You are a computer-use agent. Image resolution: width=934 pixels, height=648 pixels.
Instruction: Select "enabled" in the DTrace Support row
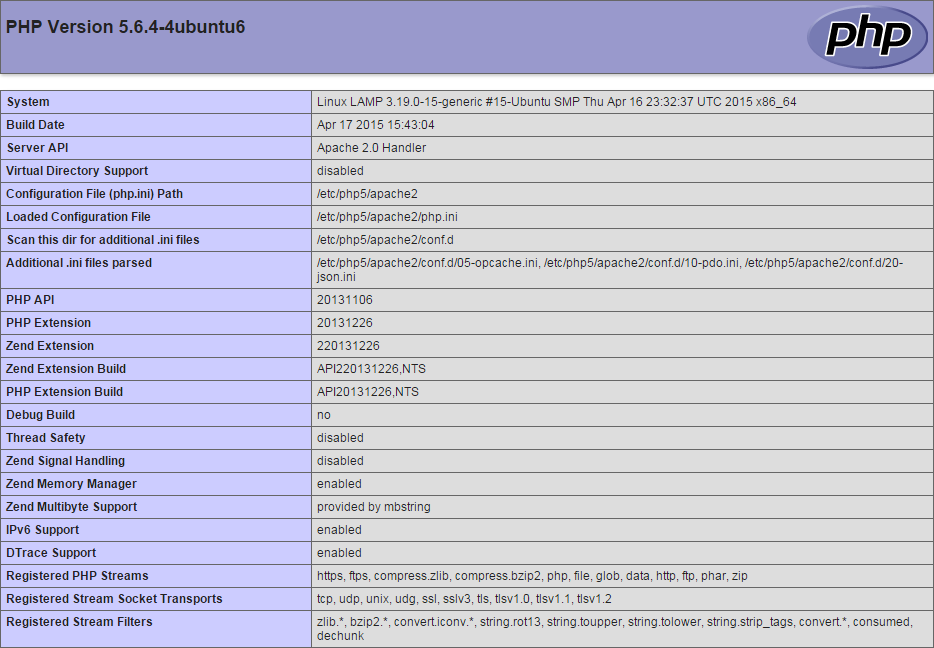pos(339,553)
